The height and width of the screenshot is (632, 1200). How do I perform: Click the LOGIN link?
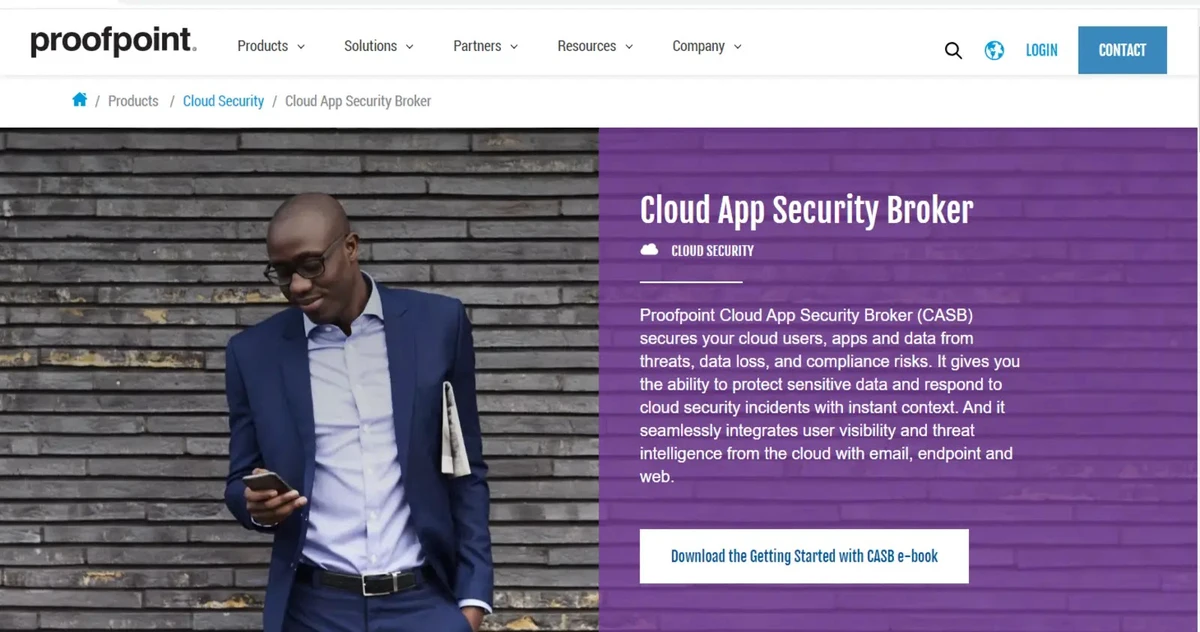(1041, 50)
